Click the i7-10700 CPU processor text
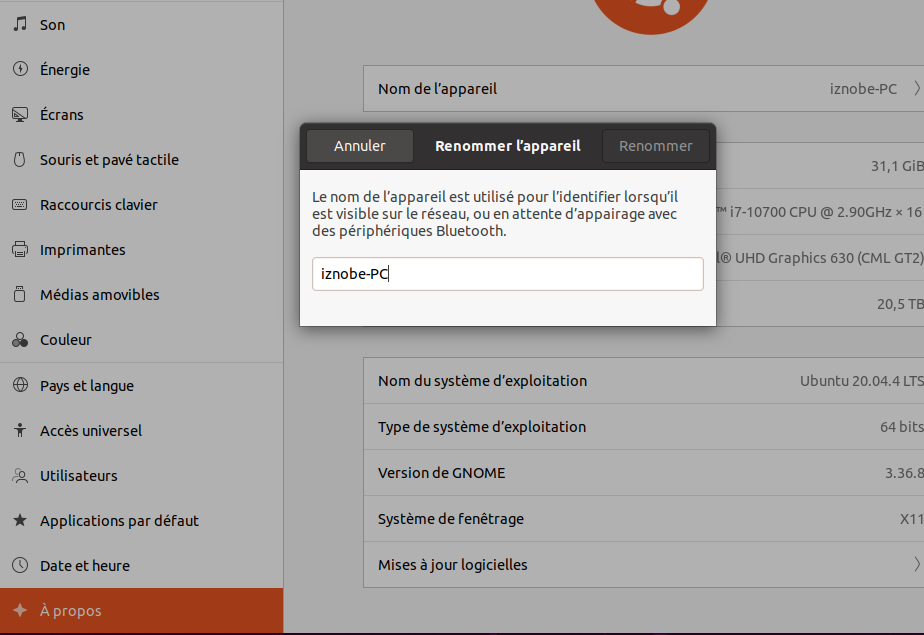Image resolution: width=924 pixels, height=635 pixels. click(x=820, y=212)
